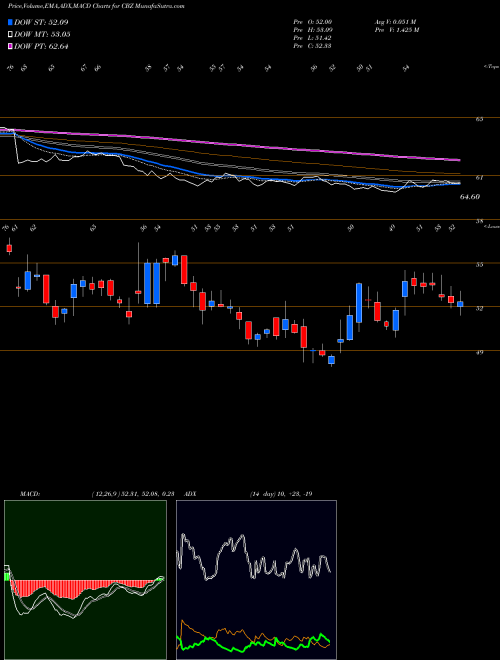
Task: Click the 'Pre H: 53.09' high value
Action: (x=313, y=30)
